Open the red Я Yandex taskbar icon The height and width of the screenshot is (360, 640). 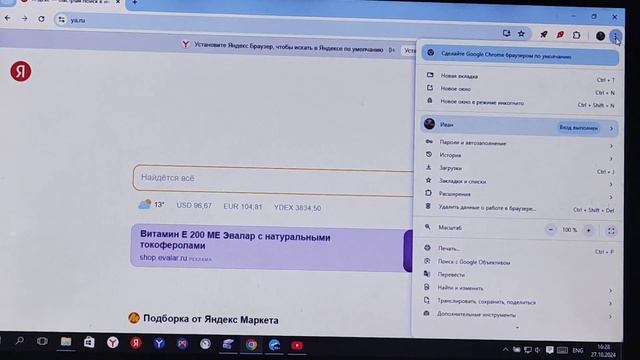[136, 343]
